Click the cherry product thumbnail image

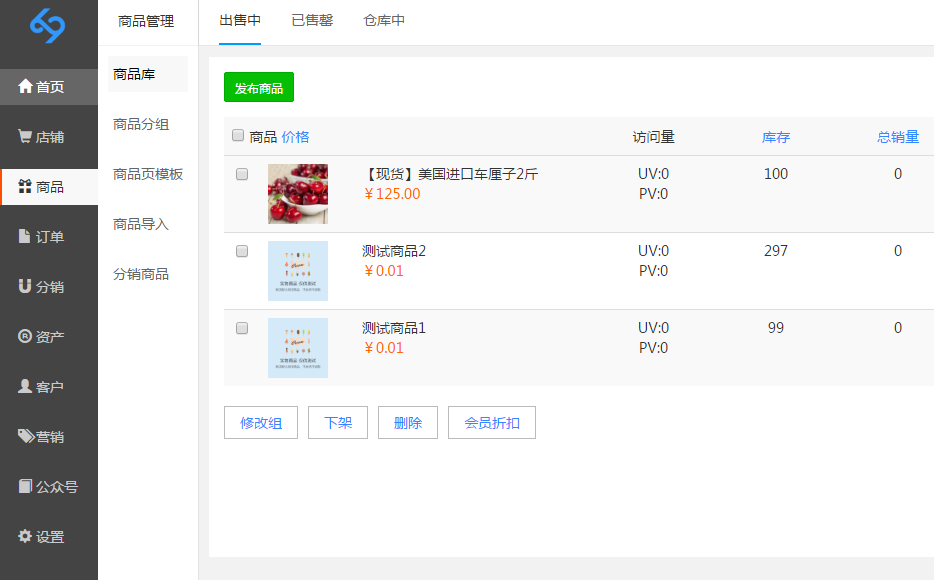298,194
